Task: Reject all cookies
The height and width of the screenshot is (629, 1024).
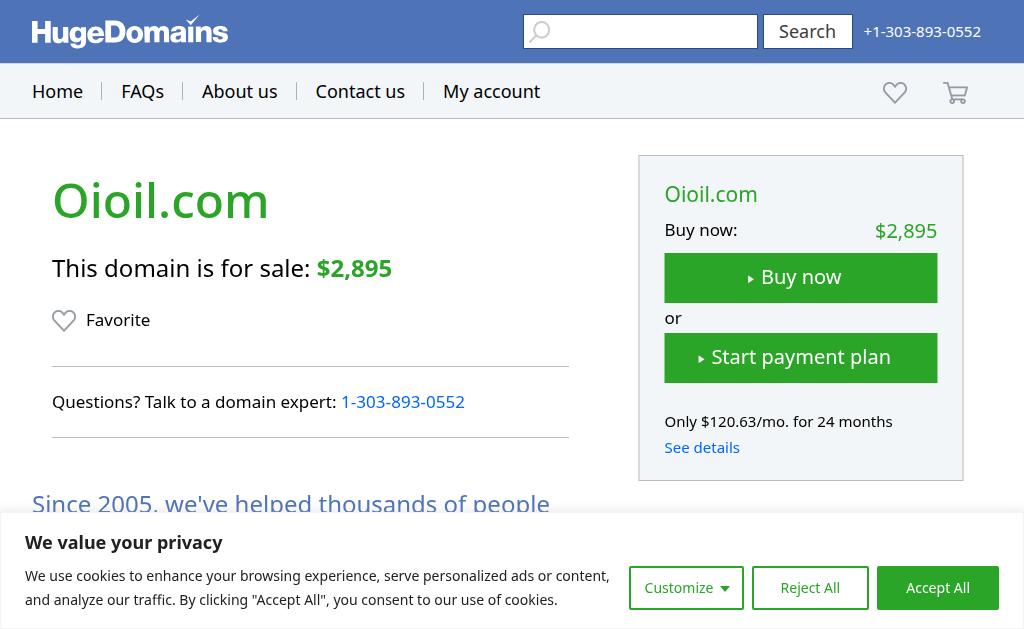Action: [810, 588]
